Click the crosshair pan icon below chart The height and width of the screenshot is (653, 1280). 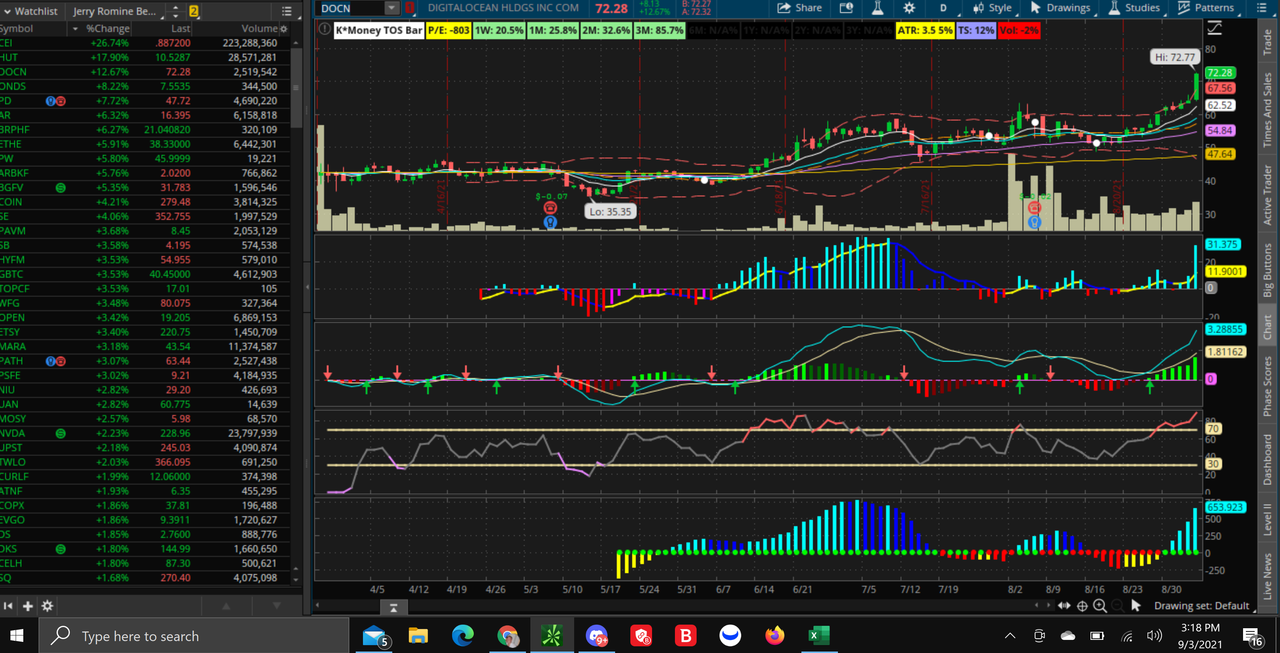pyautogui.click(x=1082, y=606)
